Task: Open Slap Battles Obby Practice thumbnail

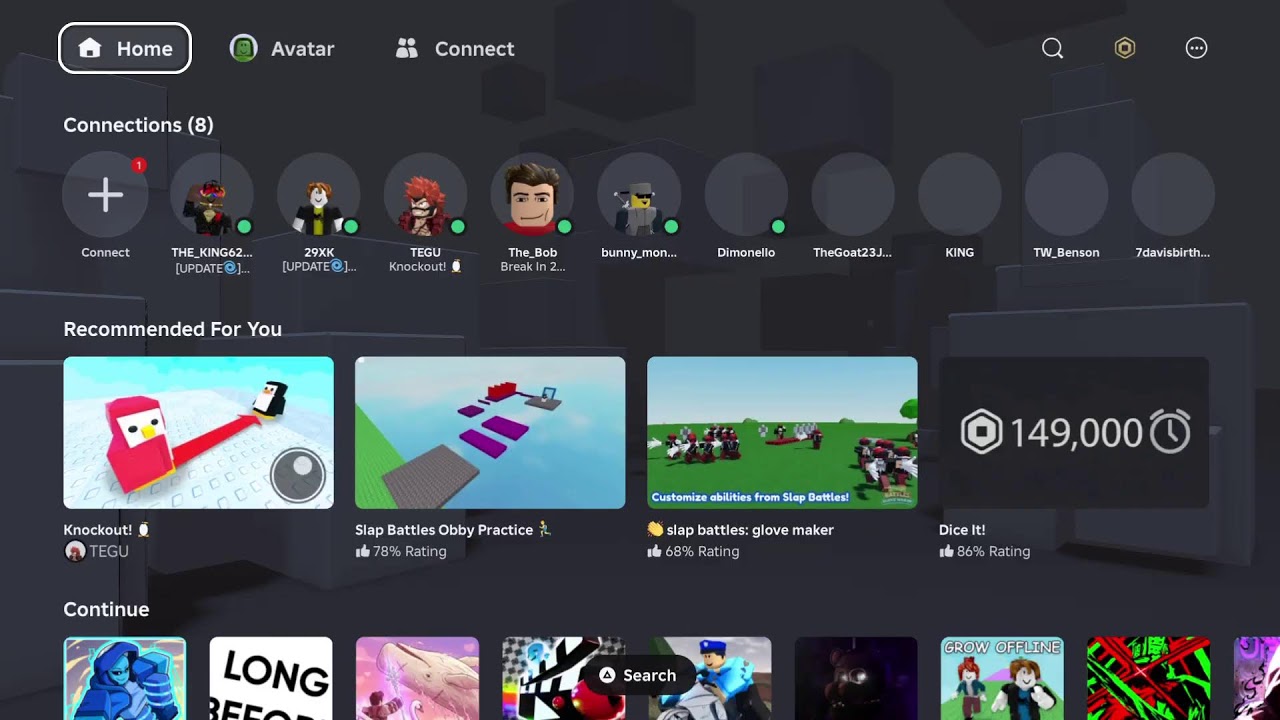Action: pyautogui.click(x=490, y=432)
